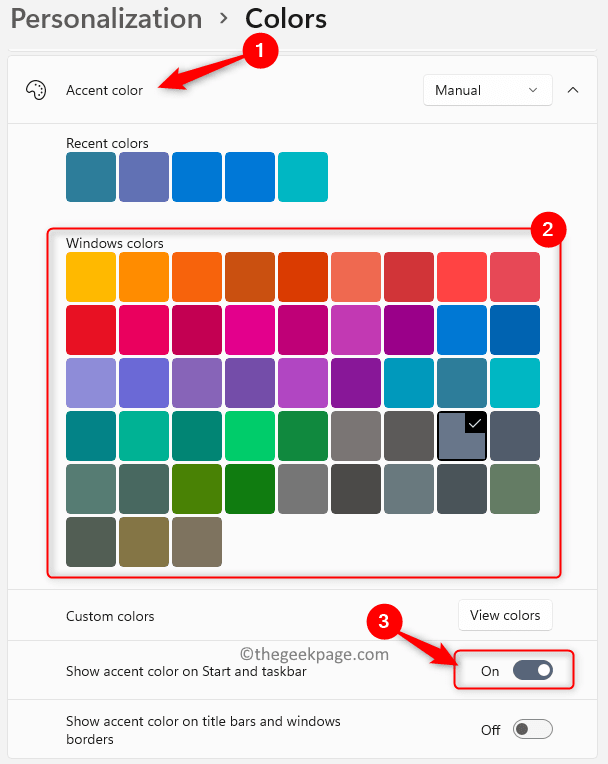The width and height of the screenshot is (608, 764).
Task: Select the checkmarked slate gray swatch
Action: [462, 436]
